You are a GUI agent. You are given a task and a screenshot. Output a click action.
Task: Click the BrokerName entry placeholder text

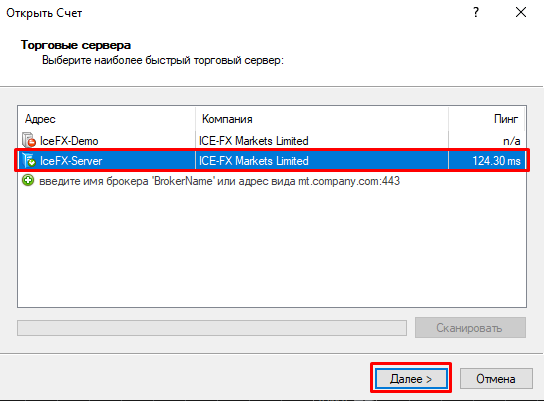(x=220, y=181)
